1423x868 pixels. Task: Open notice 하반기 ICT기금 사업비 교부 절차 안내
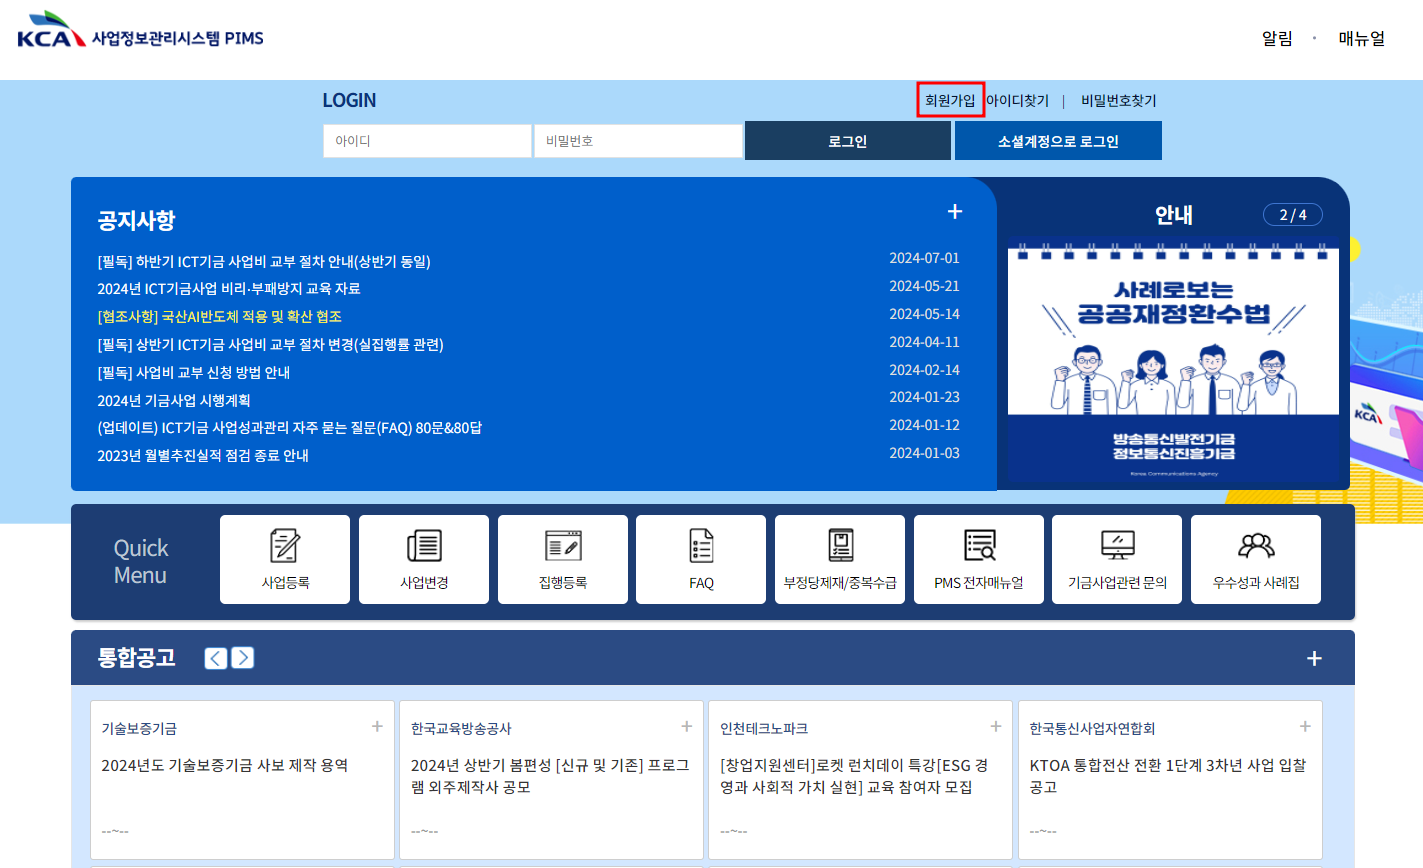pos(264,262)
